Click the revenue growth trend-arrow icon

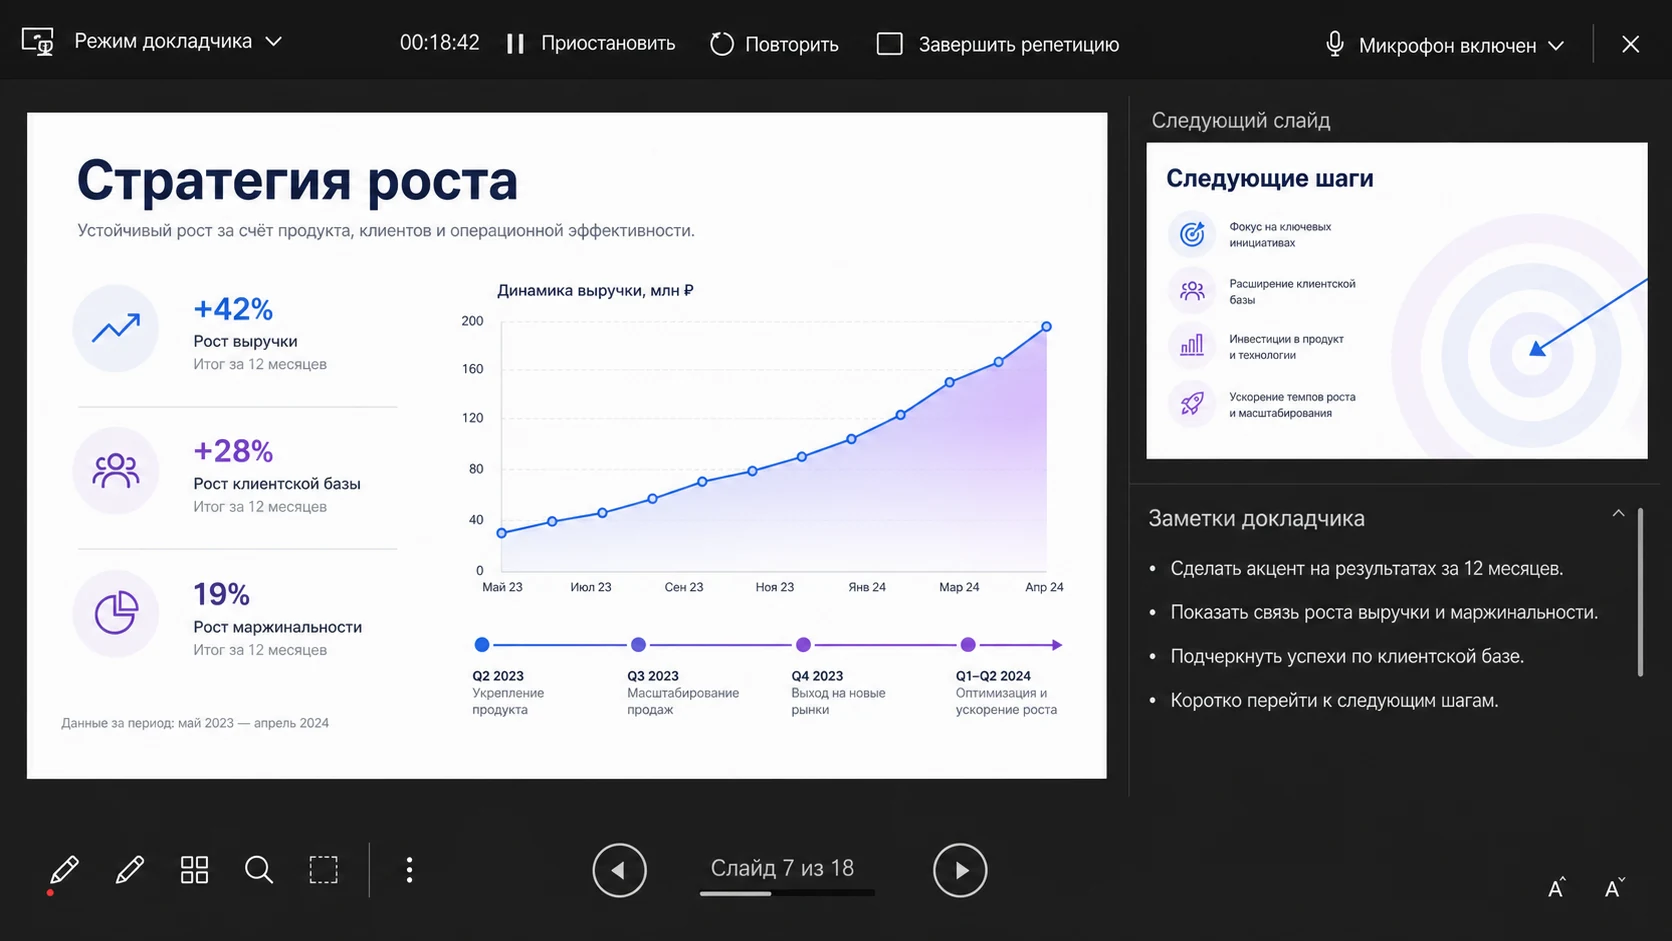116,328
